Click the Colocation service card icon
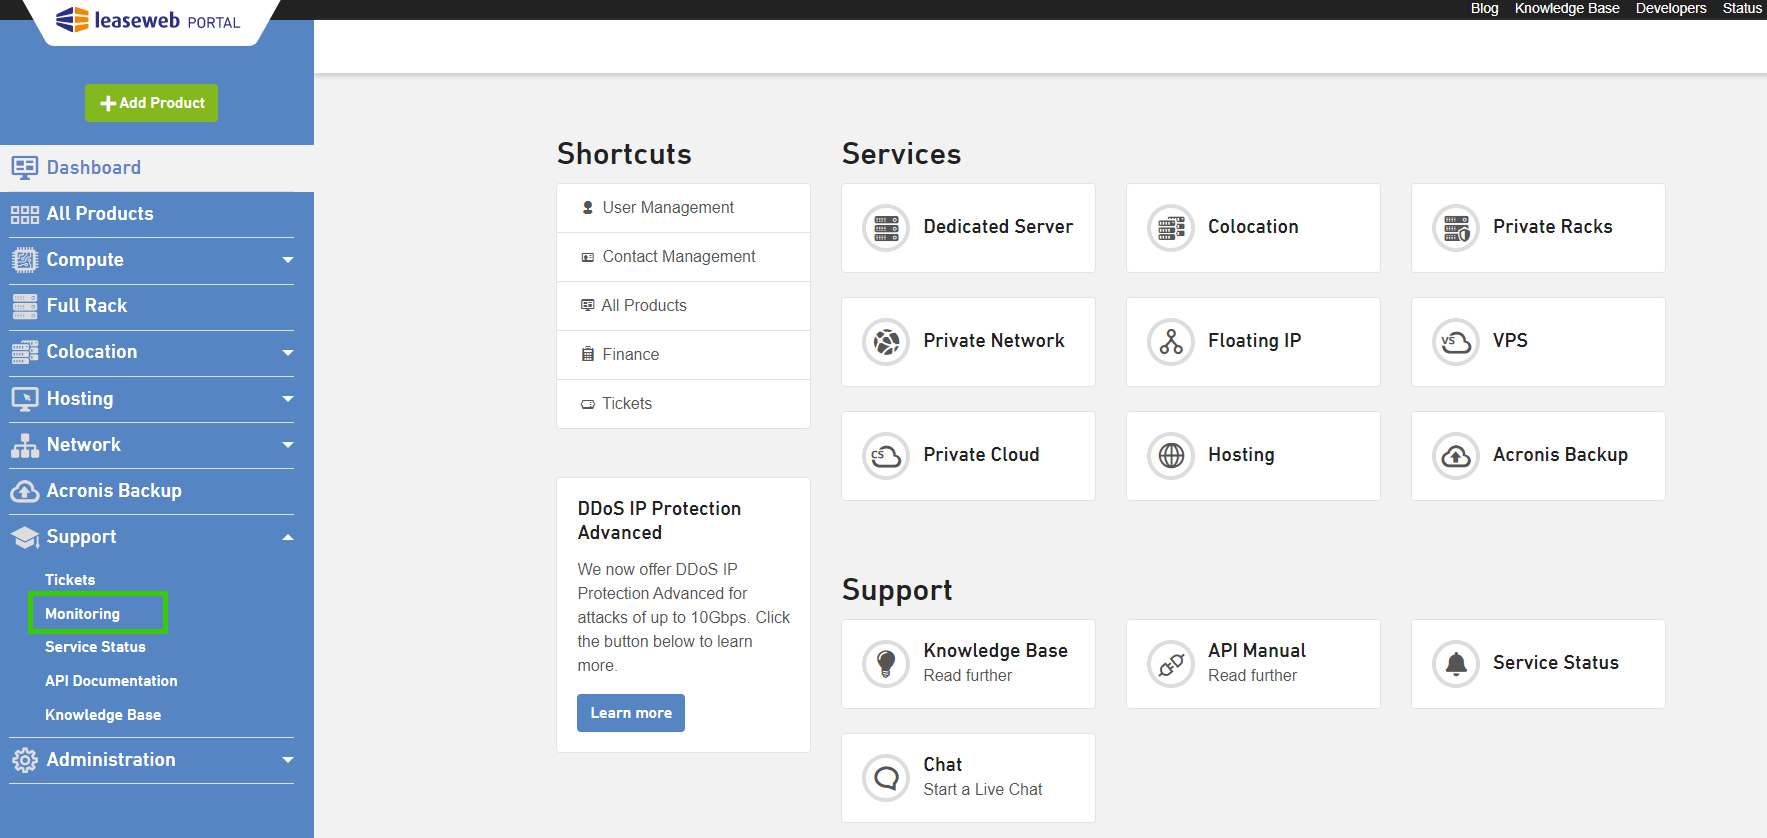 1171,228
